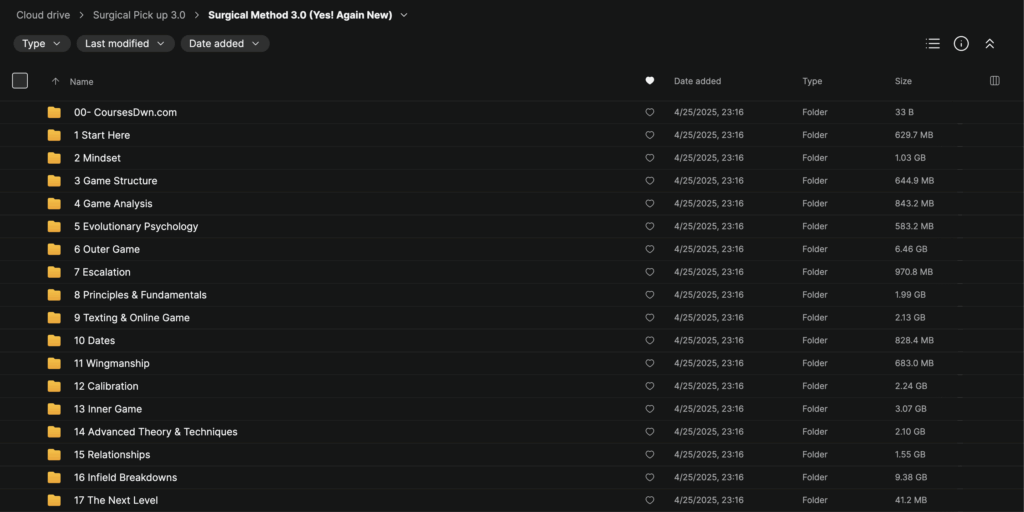Favorite the 7 Escalation folder

coord(650,272)
